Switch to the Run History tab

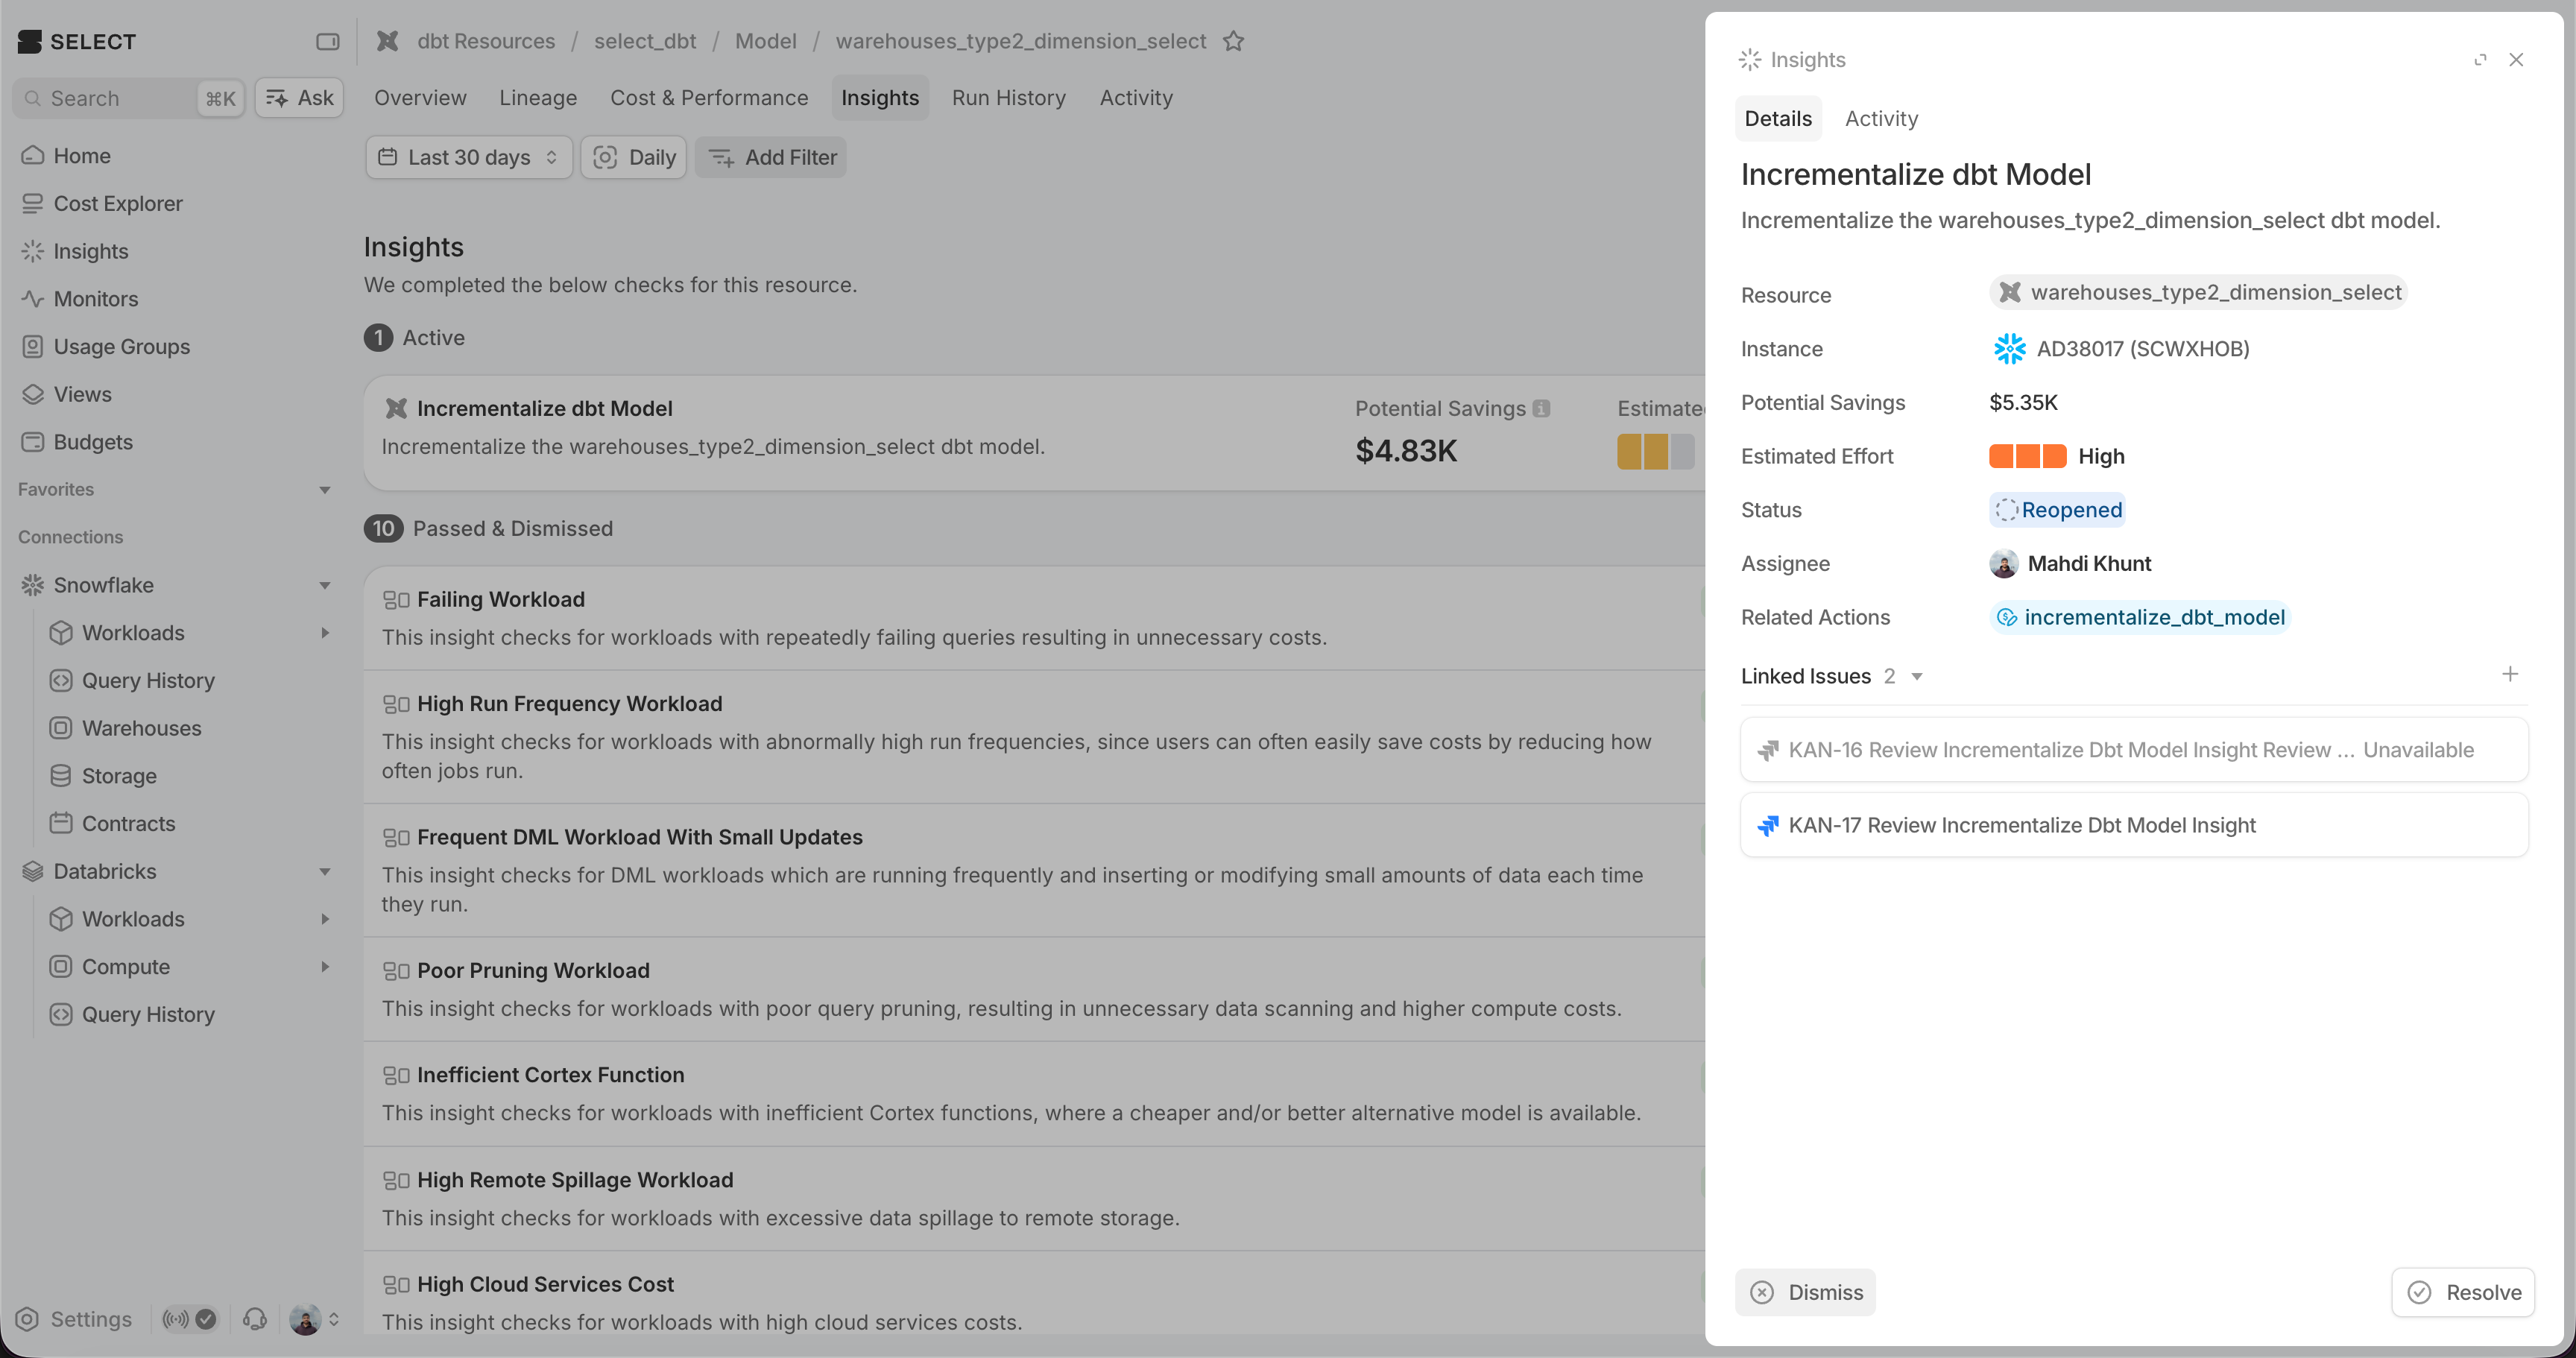(x=1008, y=98)
